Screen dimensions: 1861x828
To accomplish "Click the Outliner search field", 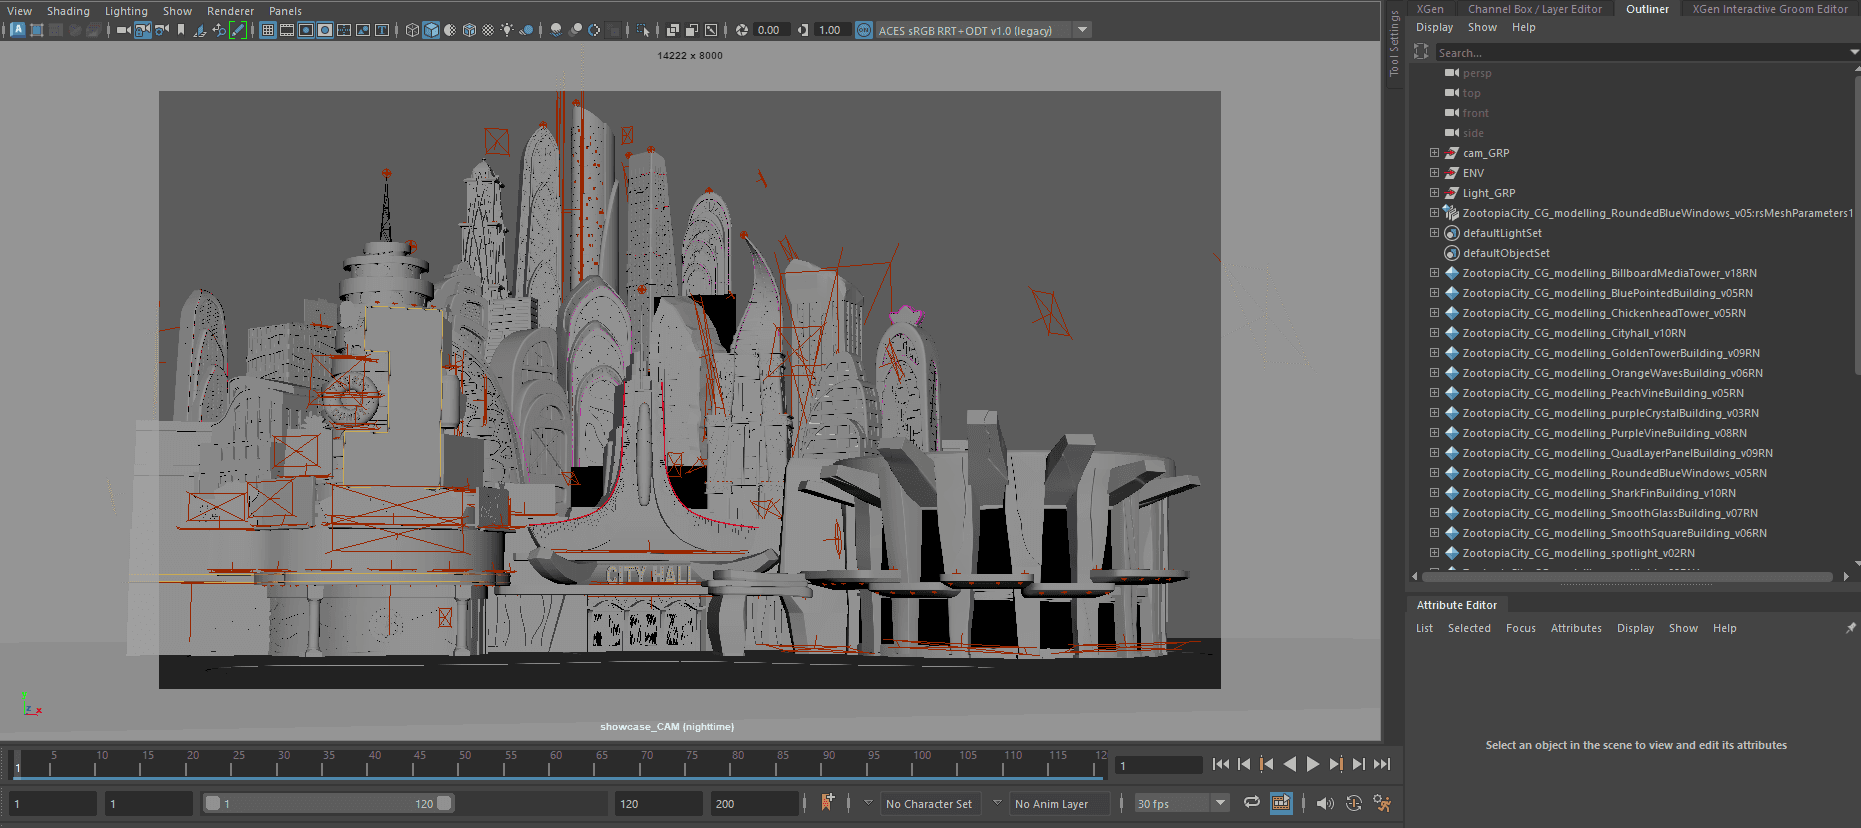I will (x=1640, y=52).
